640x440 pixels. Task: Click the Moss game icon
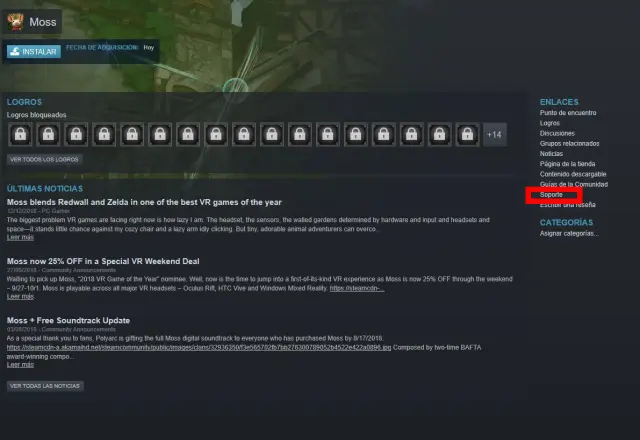pos(15,22)
